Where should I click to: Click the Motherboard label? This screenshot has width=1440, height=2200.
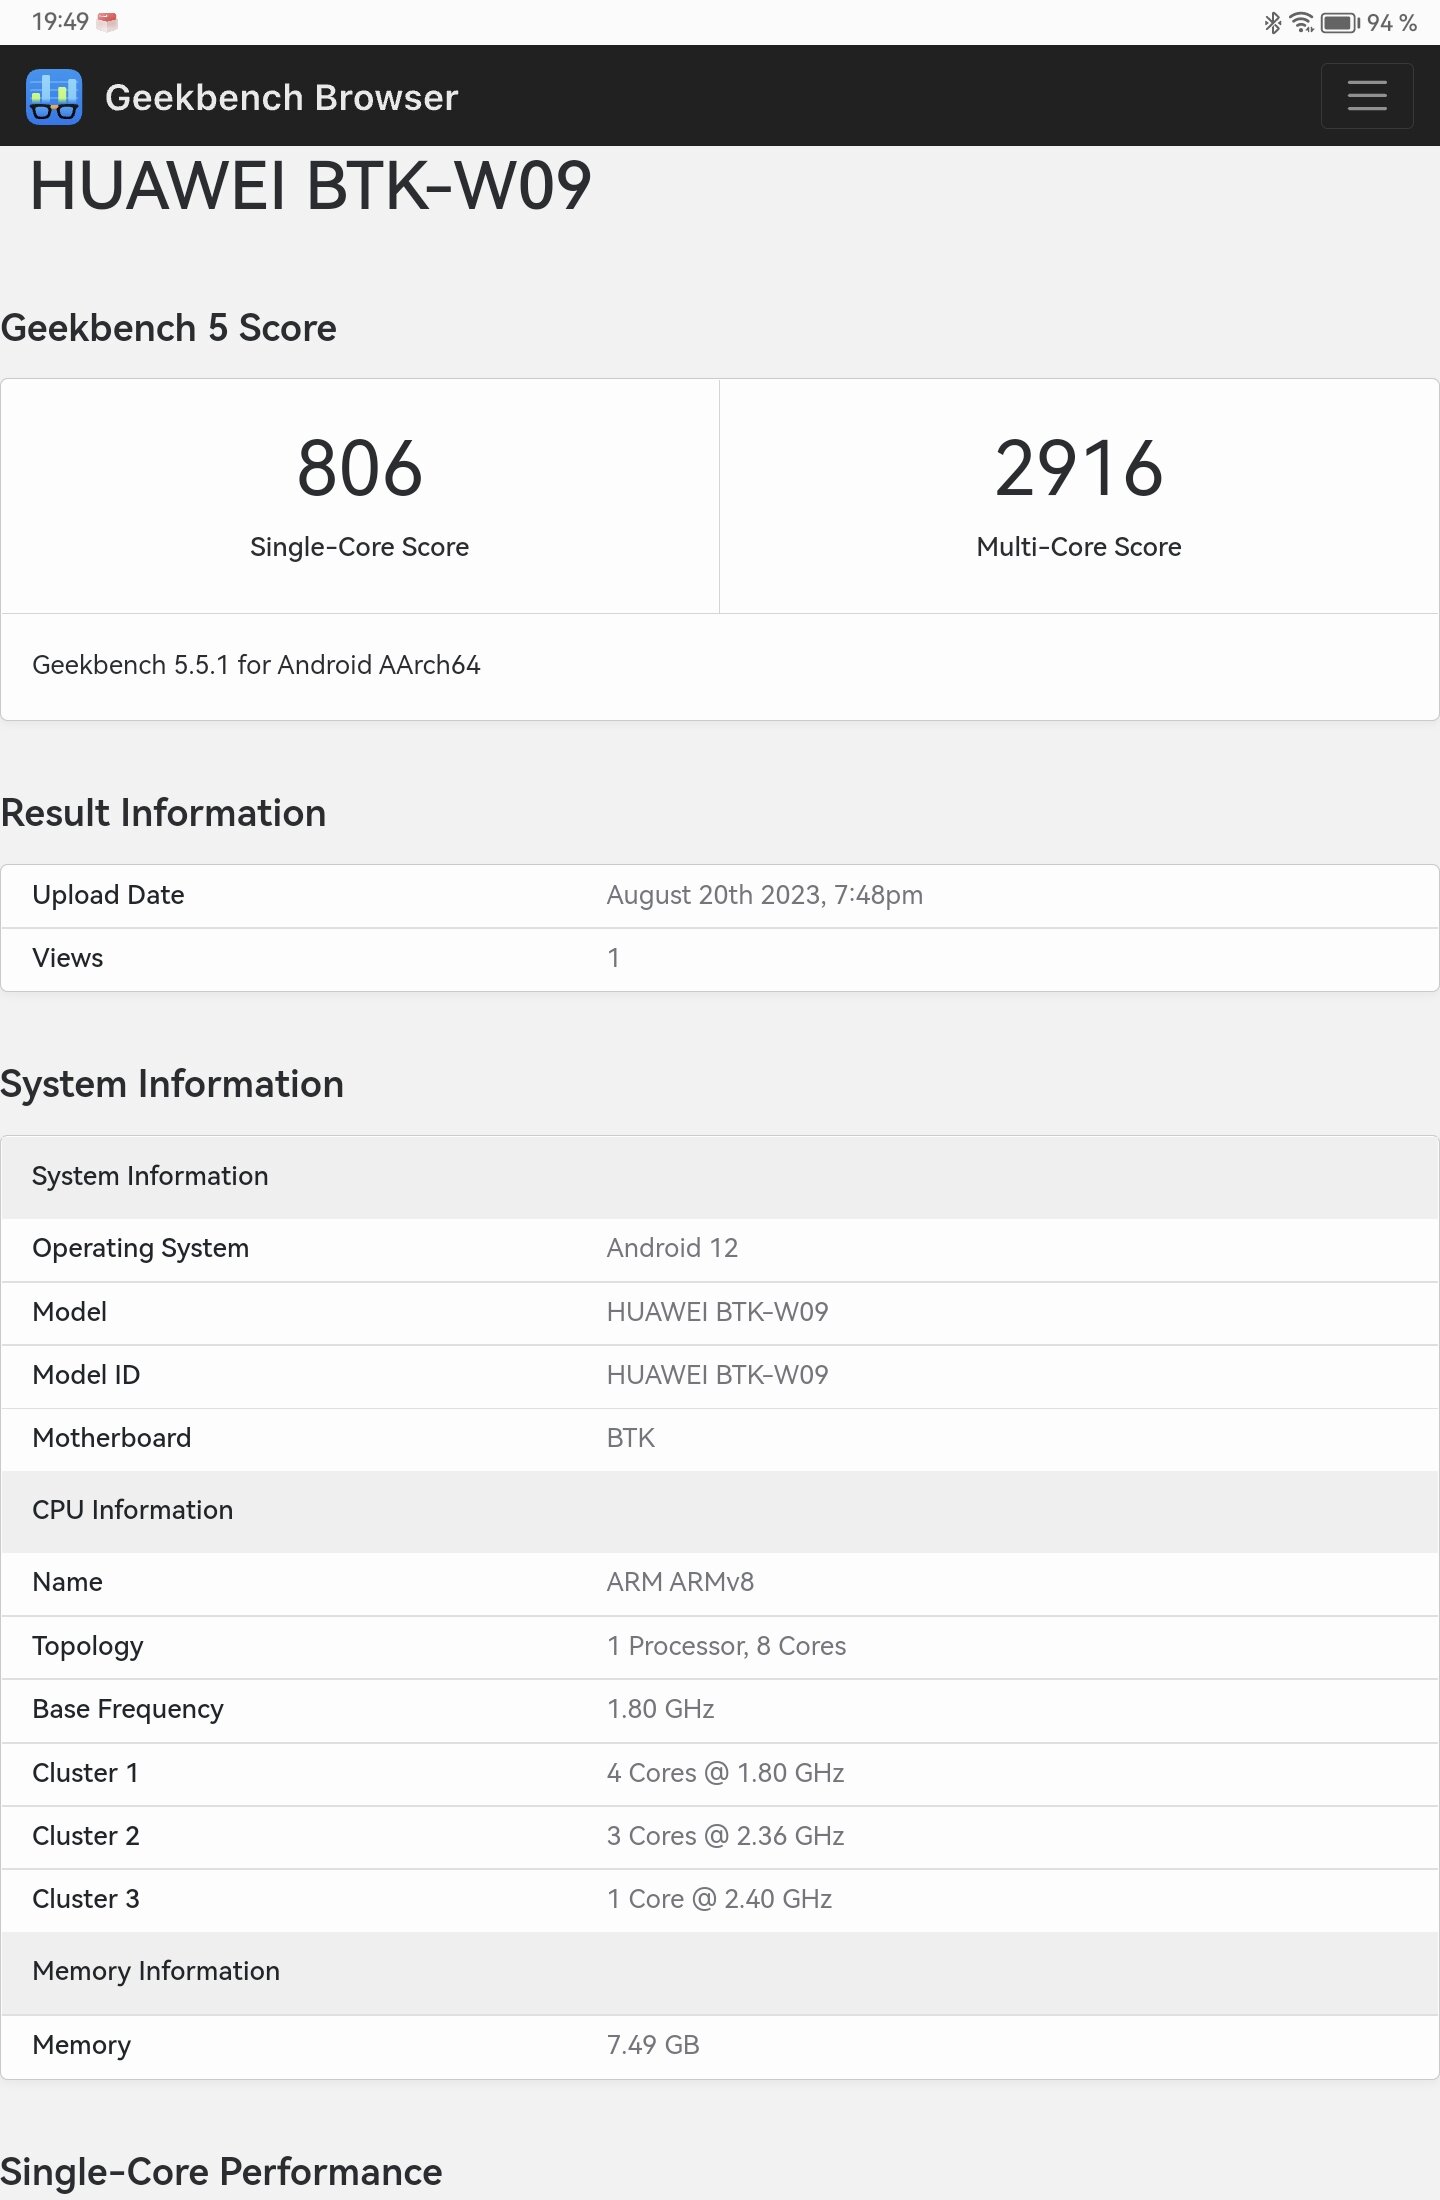(x=111, y=1438)
